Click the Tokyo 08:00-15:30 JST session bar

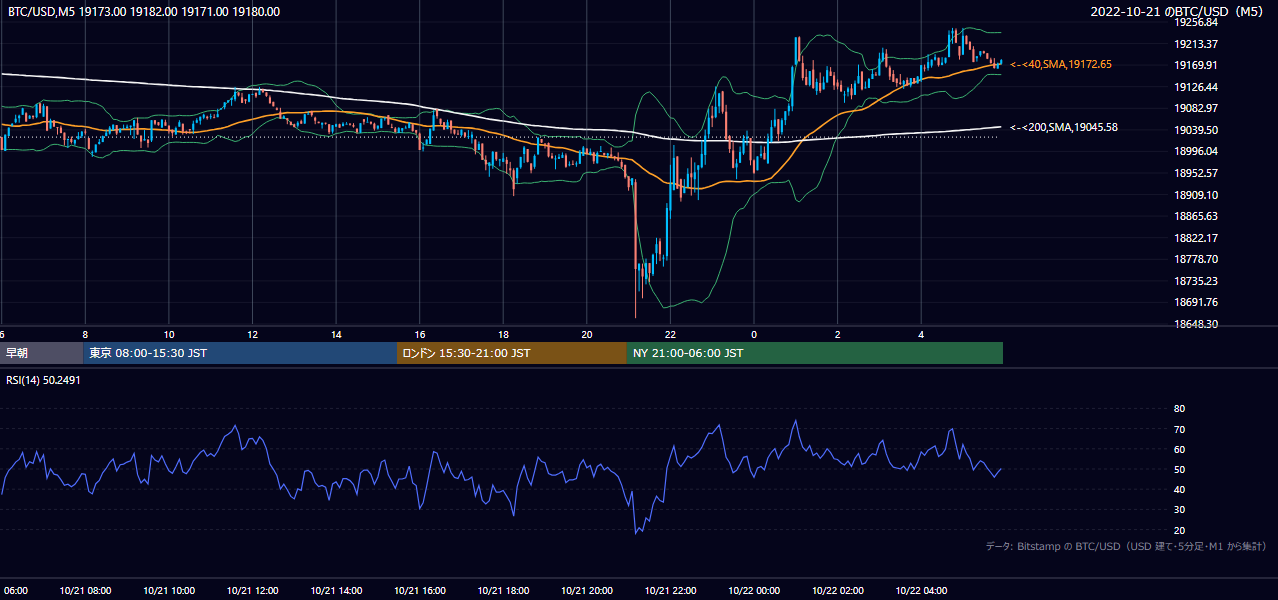click(x=240, y=353)
